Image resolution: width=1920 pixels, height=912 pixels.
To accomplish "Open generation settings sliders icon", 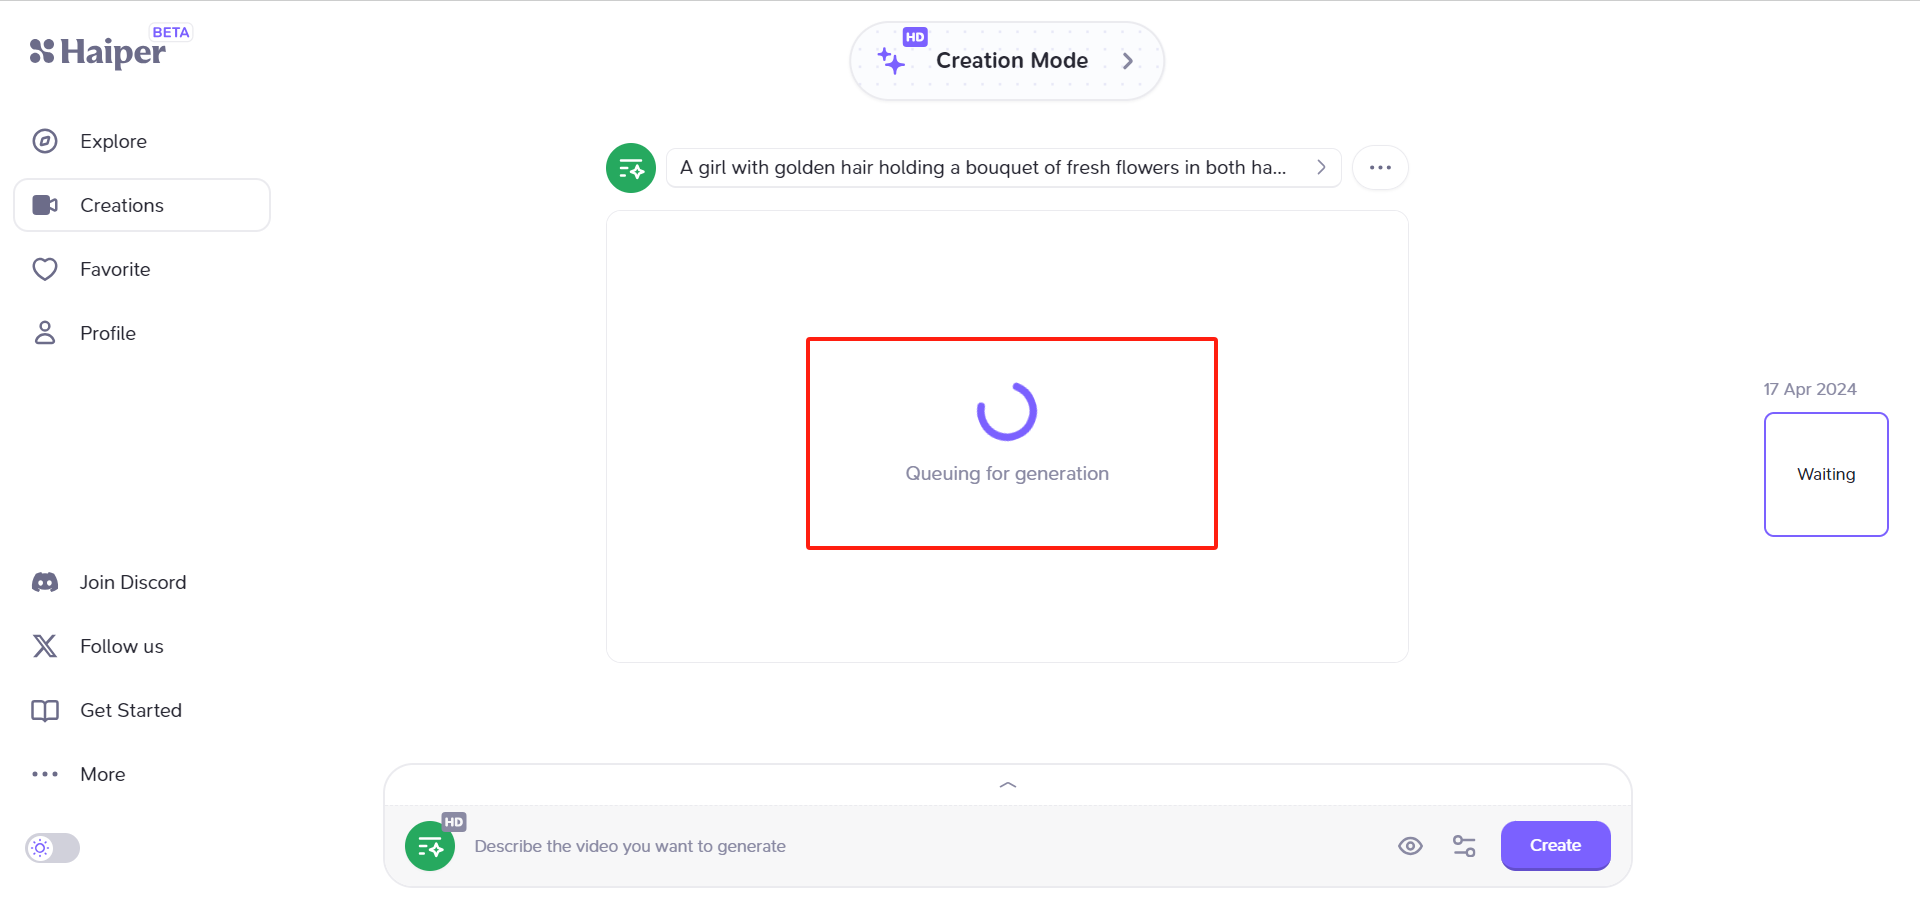I will click(1464, 846).
